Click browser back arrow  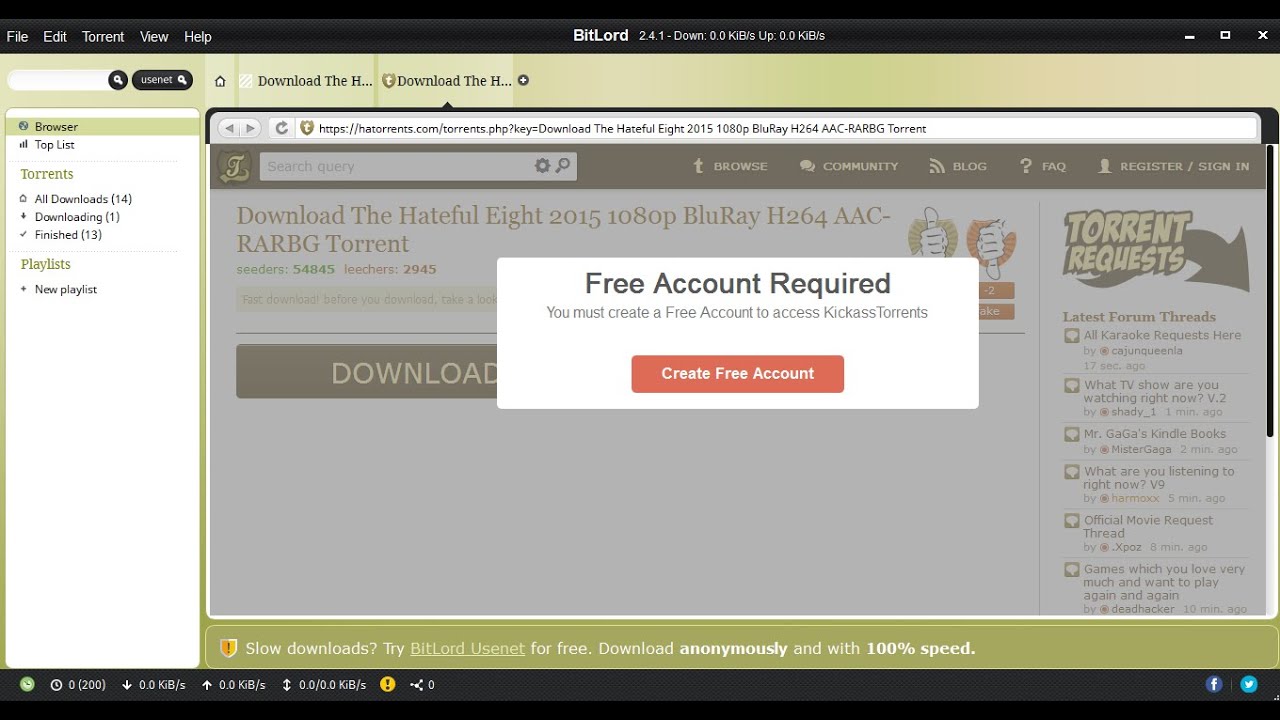[229, 128]
